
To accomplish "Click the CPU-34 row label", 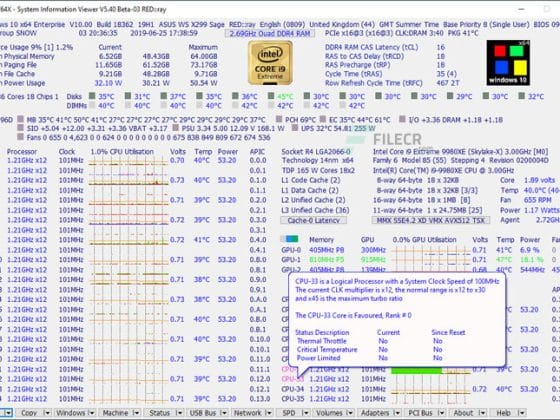I will point(293,389).
